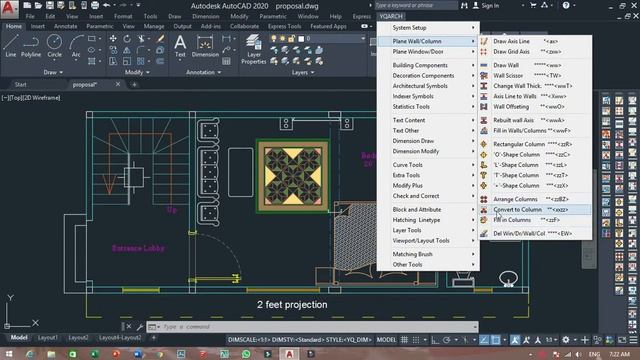Click the Wall Scissor icon

point(484,76)
